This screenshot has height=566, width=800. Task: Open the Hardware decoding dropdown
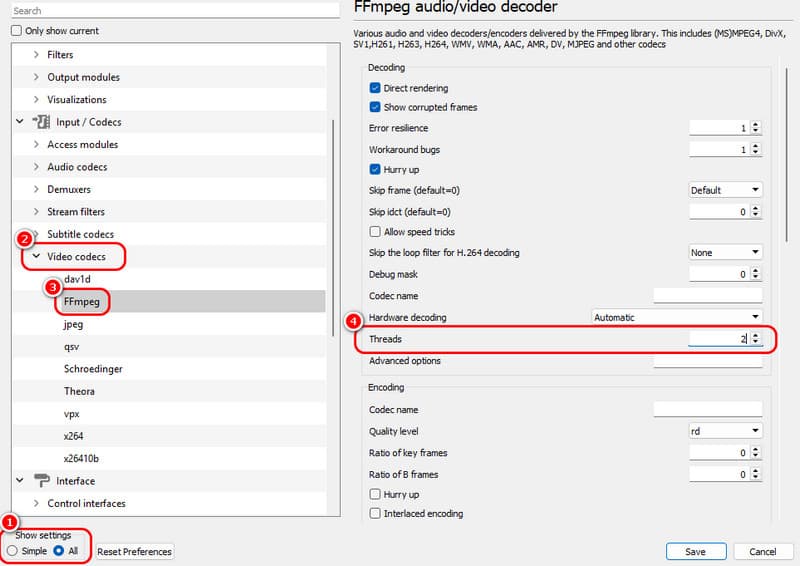(676, 317)
